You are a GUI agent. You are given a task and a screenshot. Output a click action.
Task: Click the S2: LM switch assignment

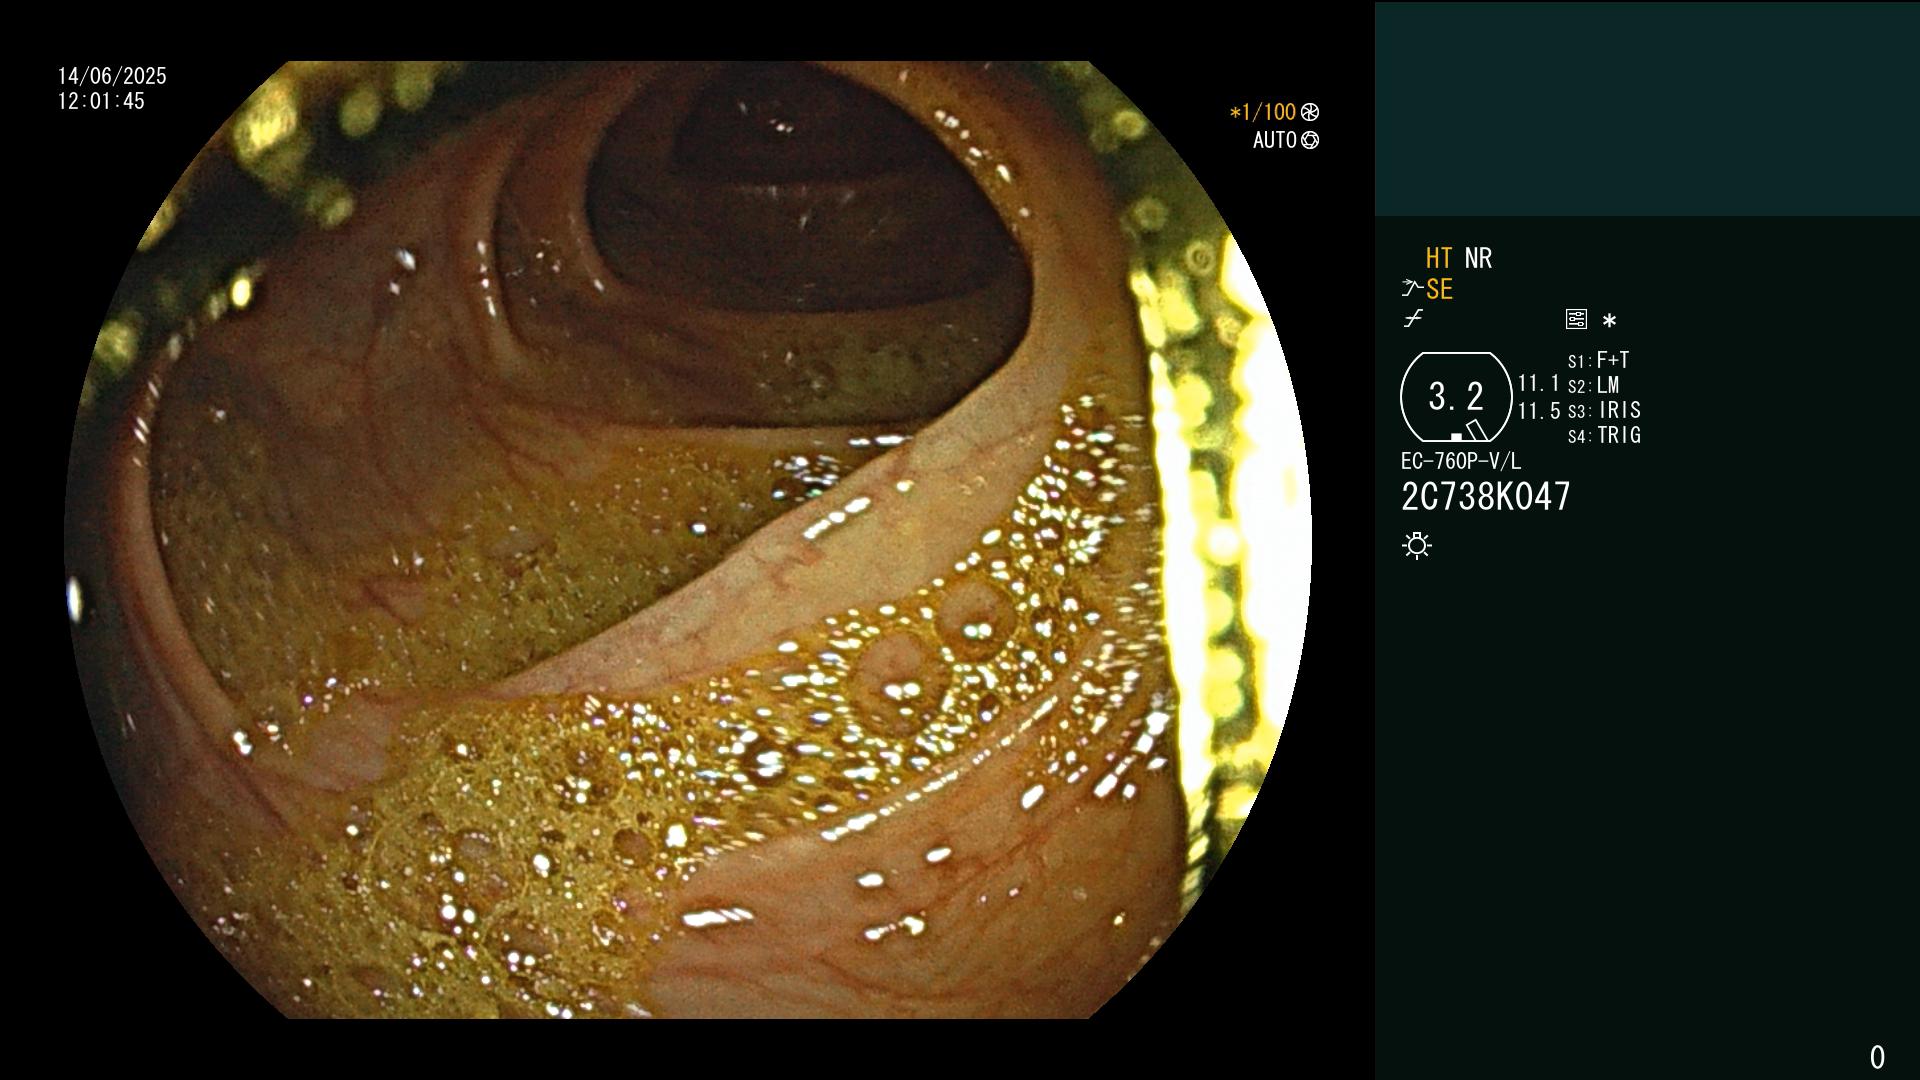[x=1594, y=385]
